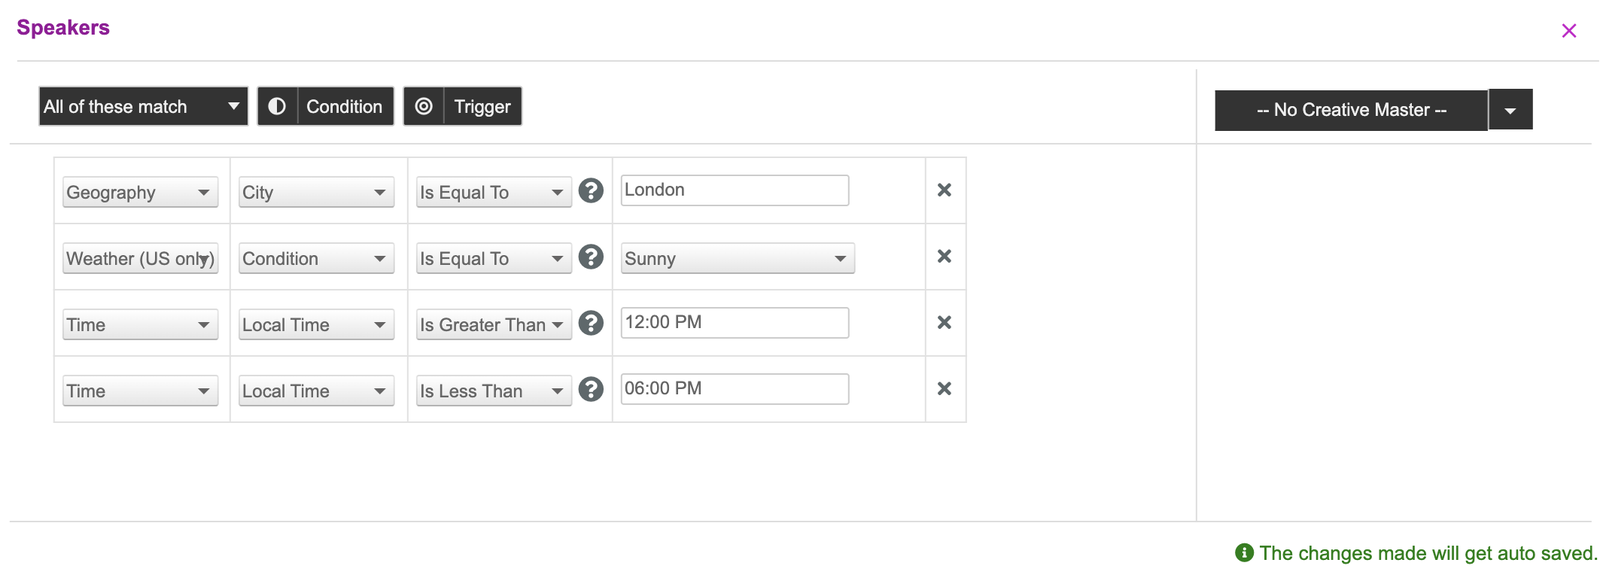This screenshot has width=1600, height=587.
Task: Change the Is Greater Than operator
Action: point(494,324)
